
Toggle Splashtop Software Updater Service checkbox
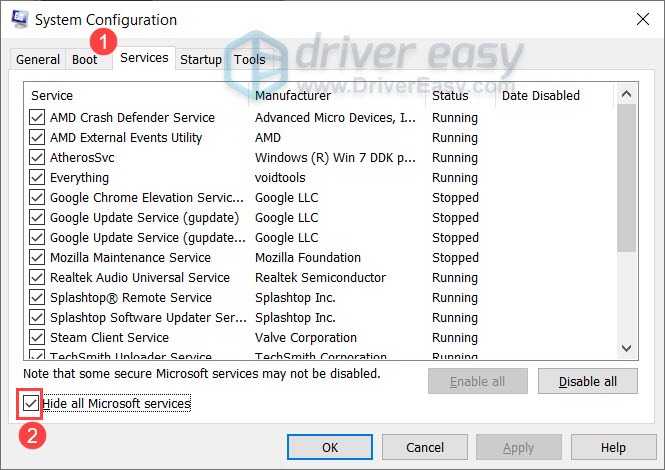[37, 317]
